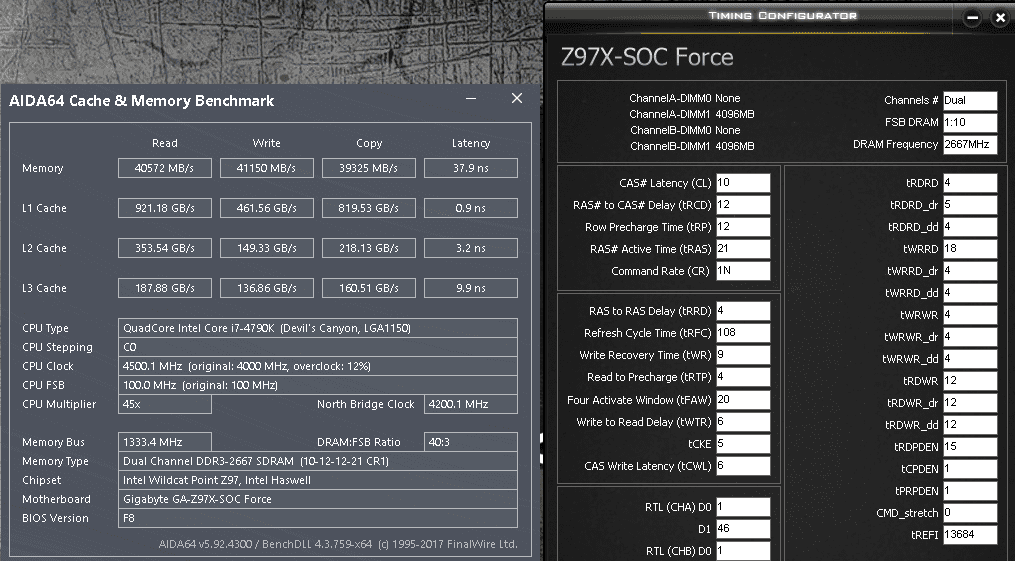Click the tRDRD value field
The image size is (1015, 561).
click(x=970, y=182)
